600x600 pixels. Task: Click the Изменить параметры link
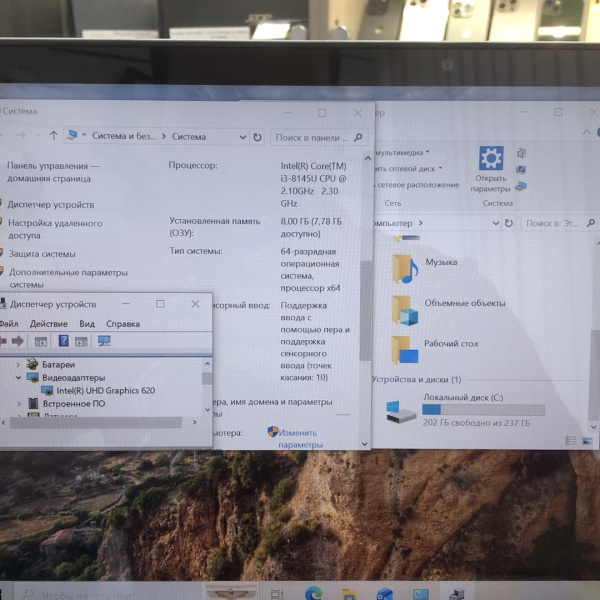300,439
